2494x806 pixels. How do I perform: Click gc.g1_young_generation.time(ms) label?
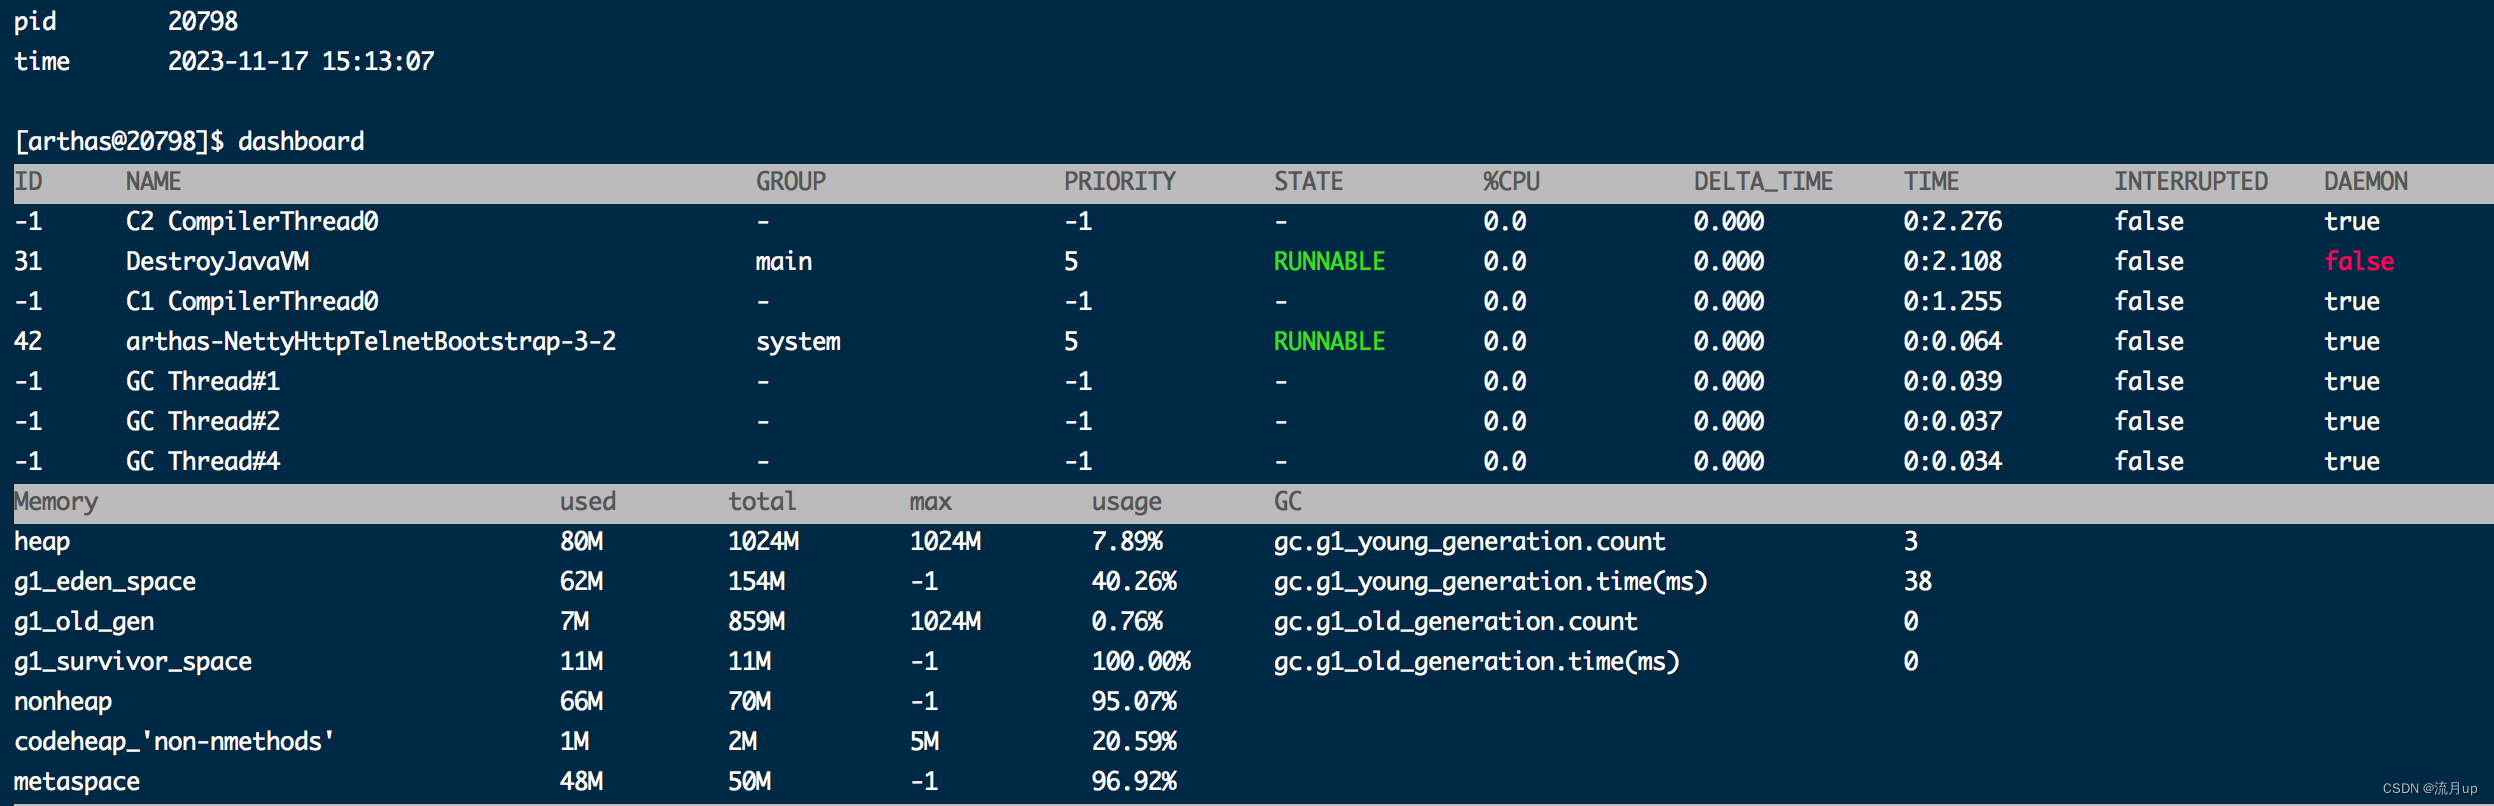coord(1491,581)
